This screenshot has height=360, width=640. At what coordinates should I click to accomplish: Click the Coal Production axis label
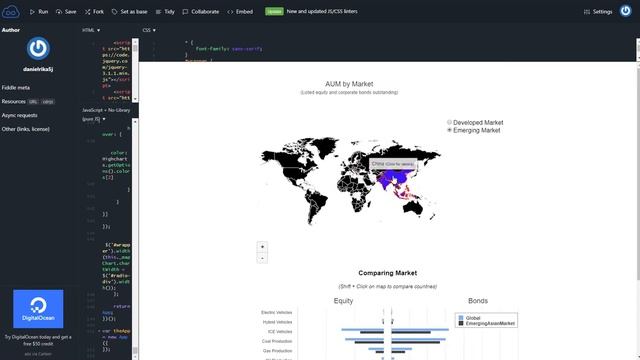pyautogui.click(x=277, y=341)
